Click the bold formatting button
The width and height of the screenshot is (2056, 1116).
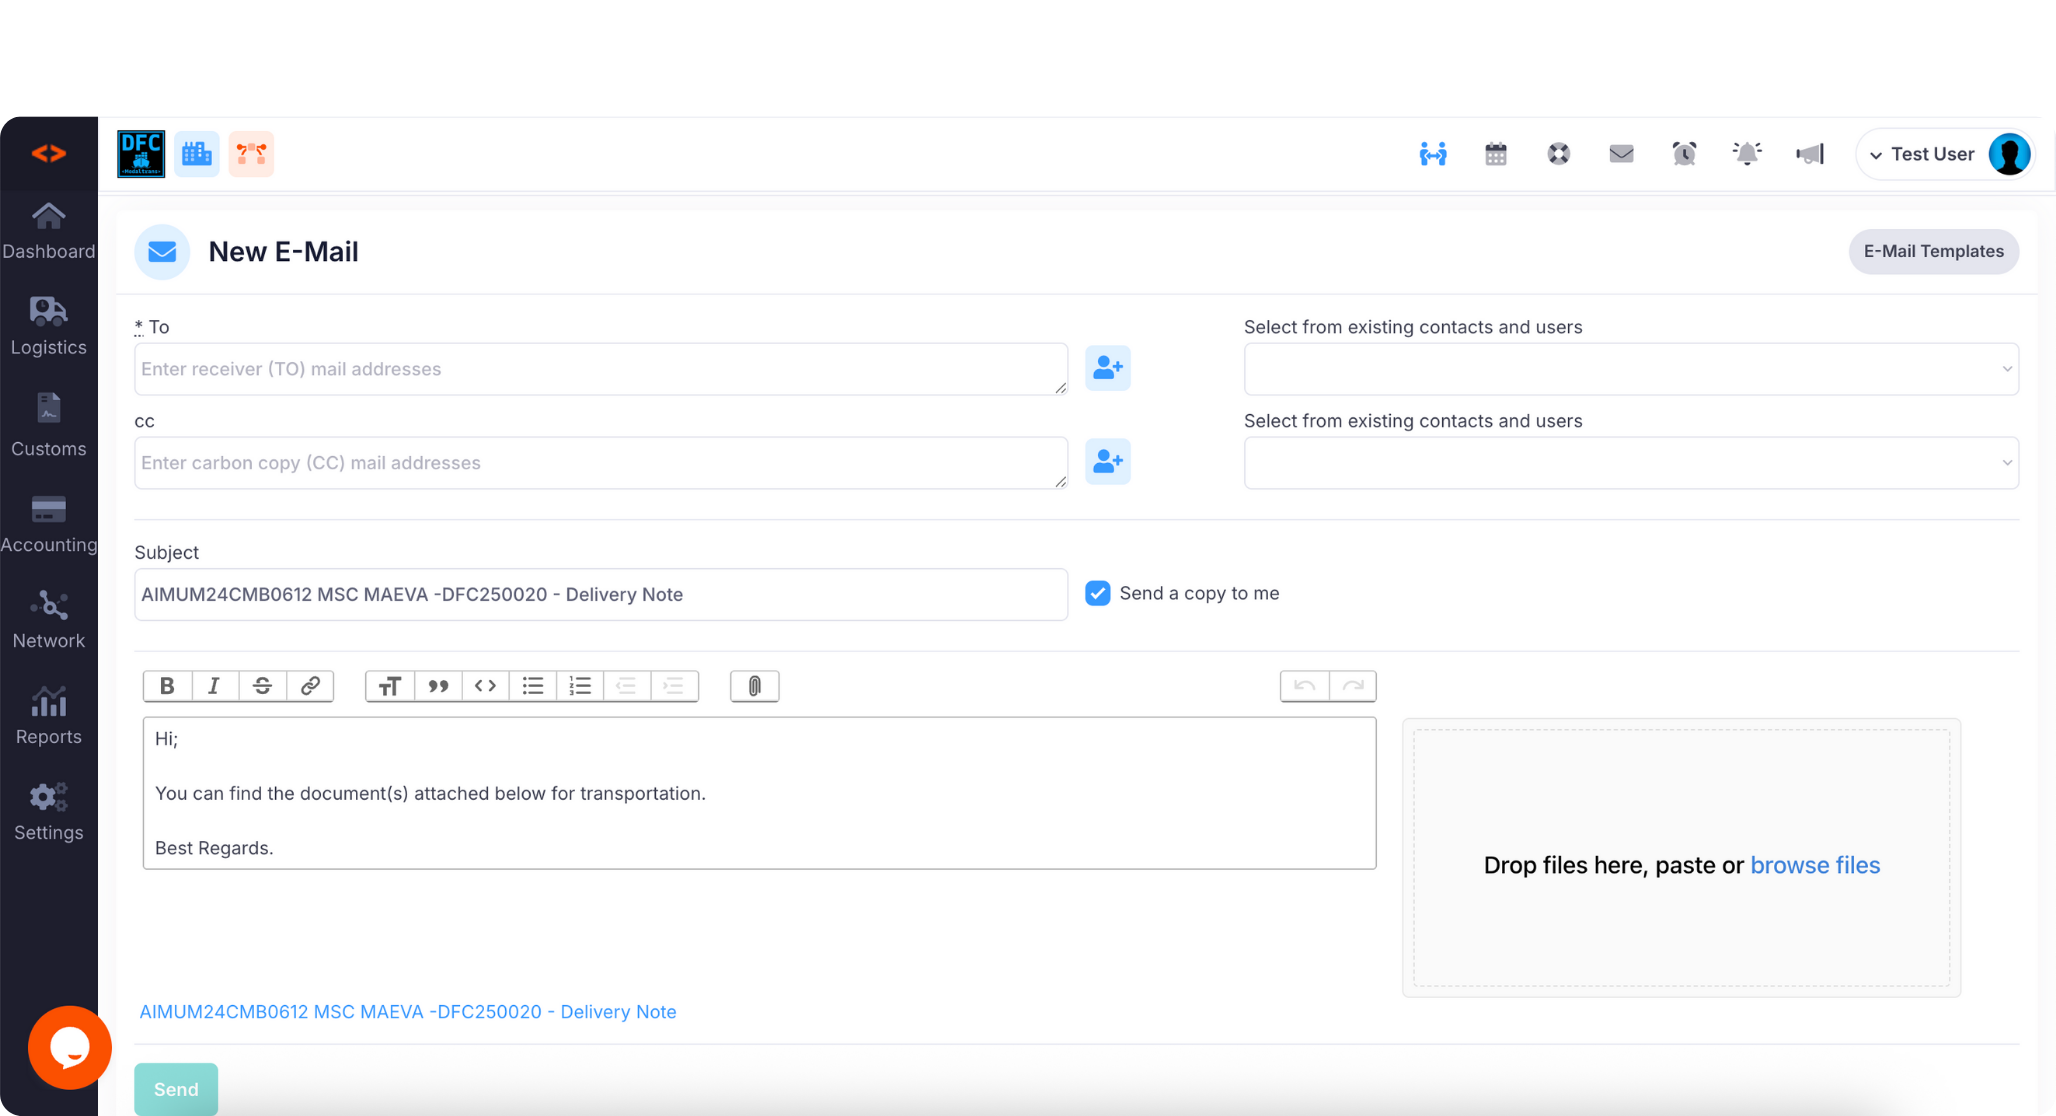tap(167, 686)
